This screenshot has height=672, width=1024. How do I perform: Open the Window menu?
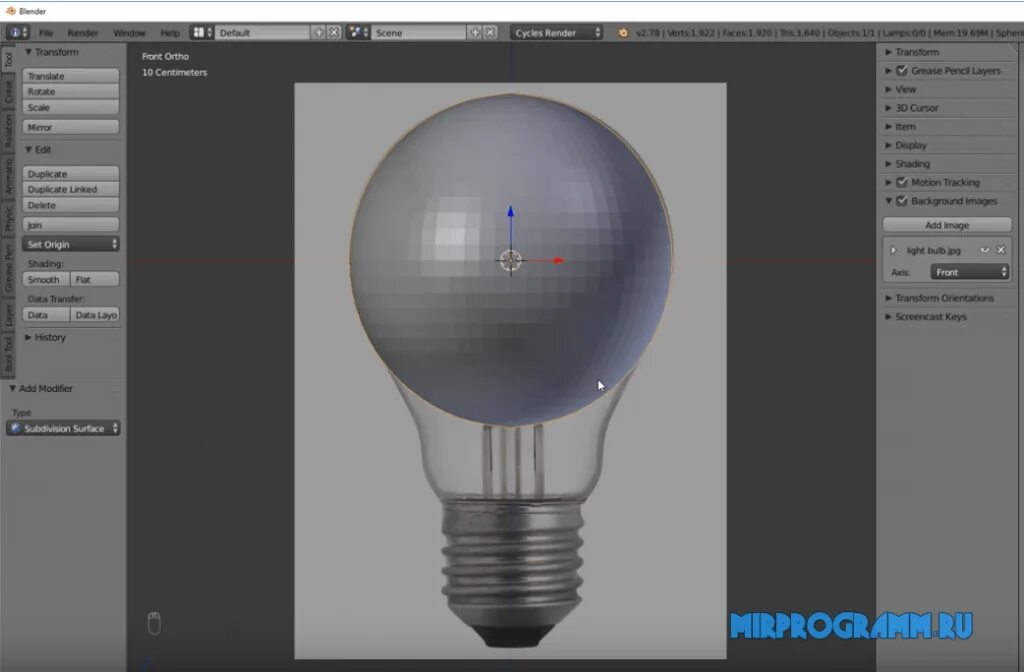129,33
